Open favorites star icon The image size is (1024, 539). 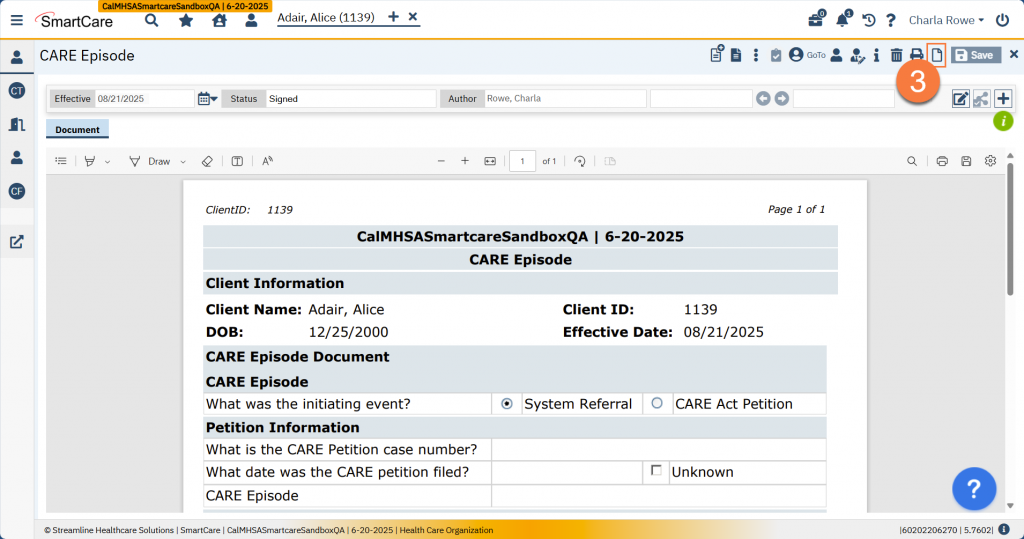(186, 20)
